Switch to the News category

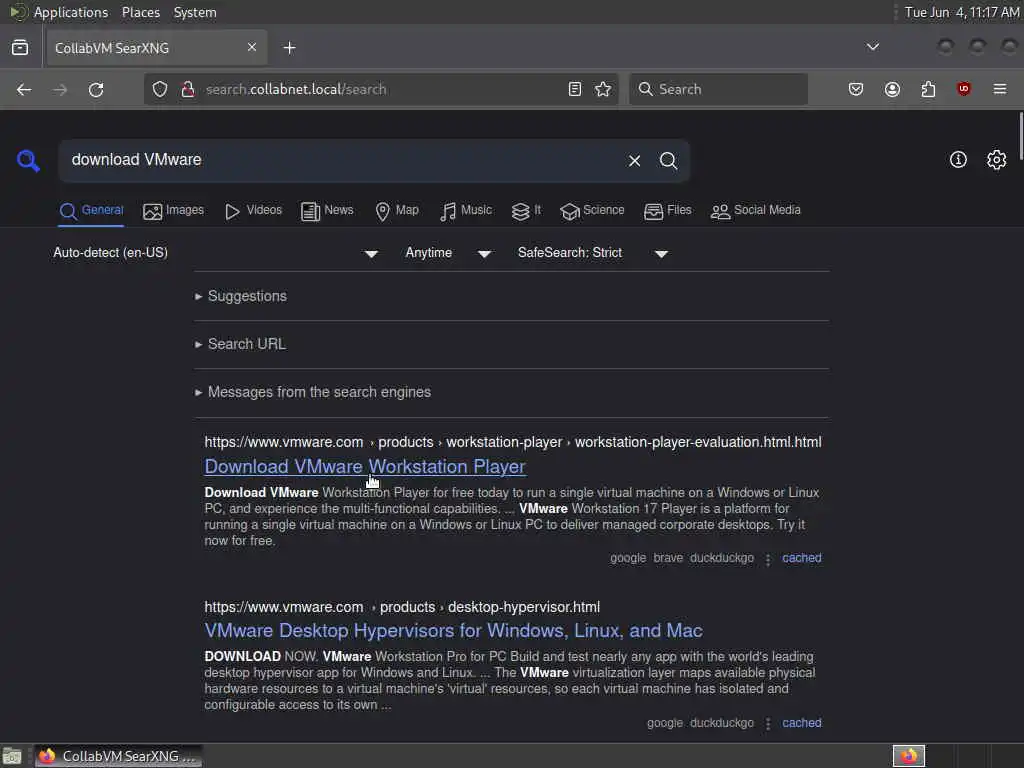click(327, 211)
